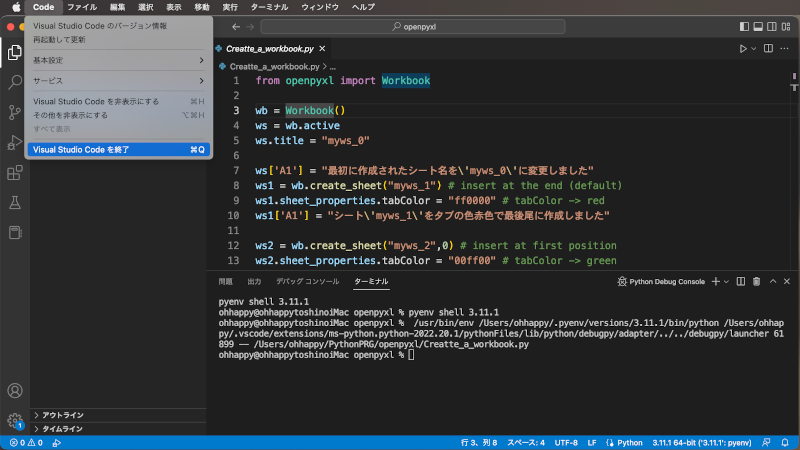Add new terminal with plus icon
The width and height of the screenshot is (800, 450).
pos(716,282)
